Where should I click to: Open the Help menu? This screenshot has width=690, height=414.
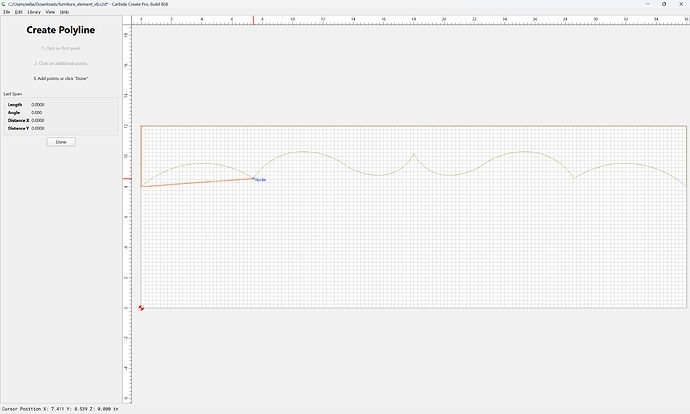pyautogui.click(x=64, y=12)
